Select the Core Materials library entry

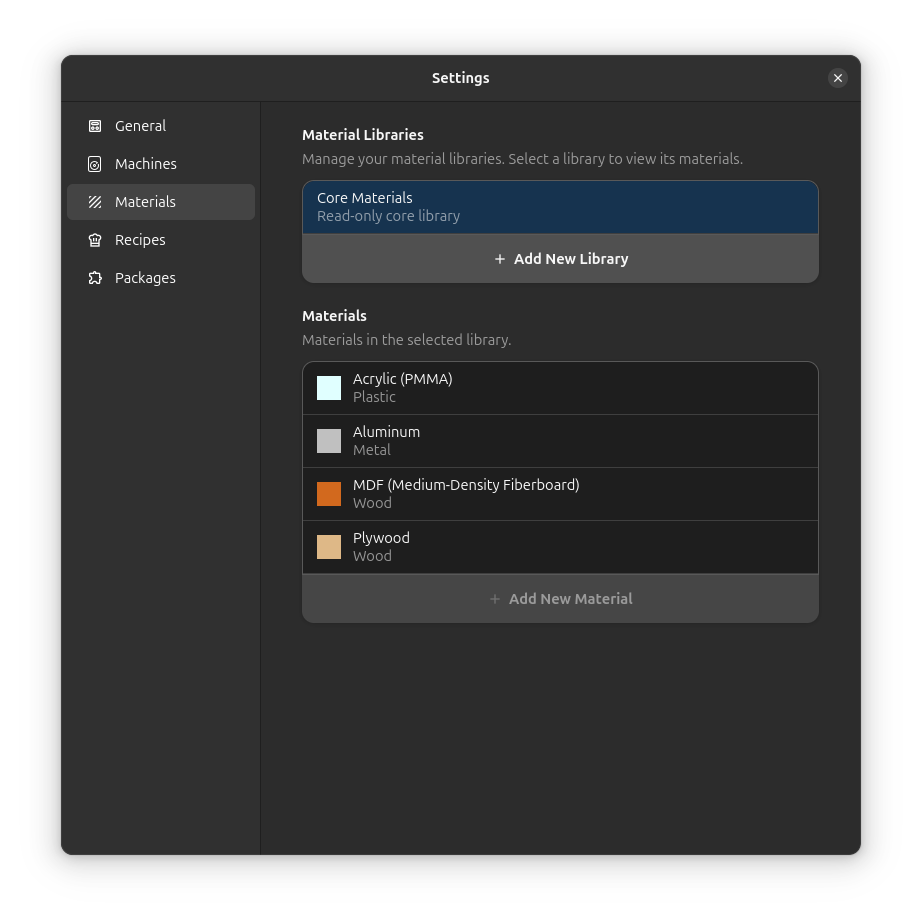[560, 206]
